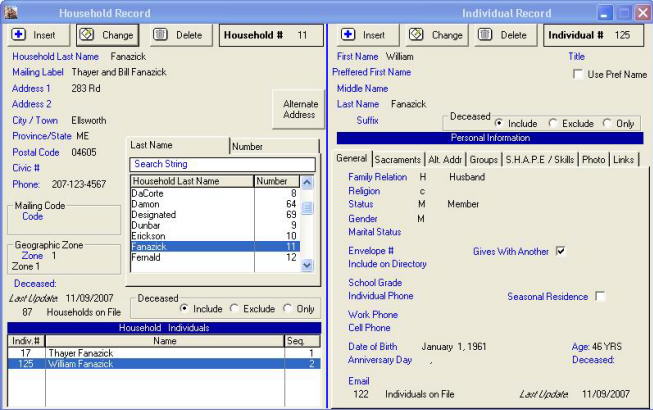Screen dimensions: 653x410
Task: Select Damon in household last name list
Action: click(146, 204)
